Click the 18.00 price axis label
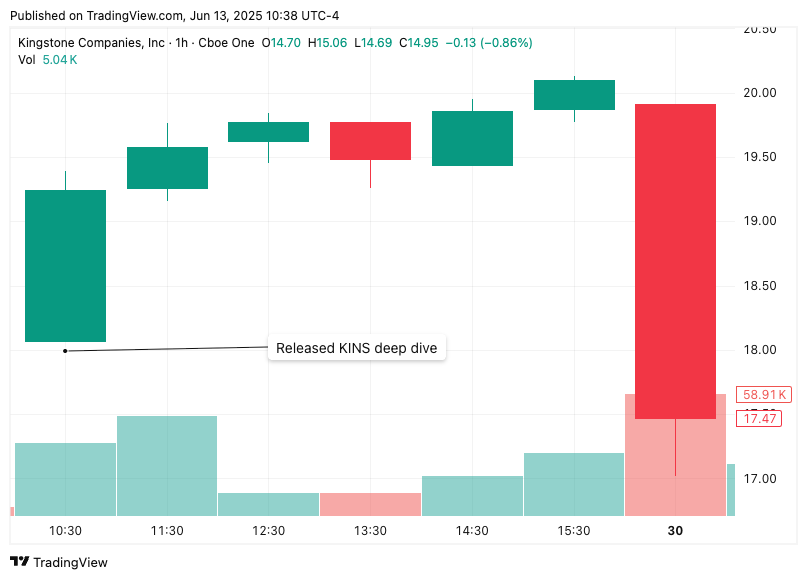The image size is (807, 579). click(760, 350)
